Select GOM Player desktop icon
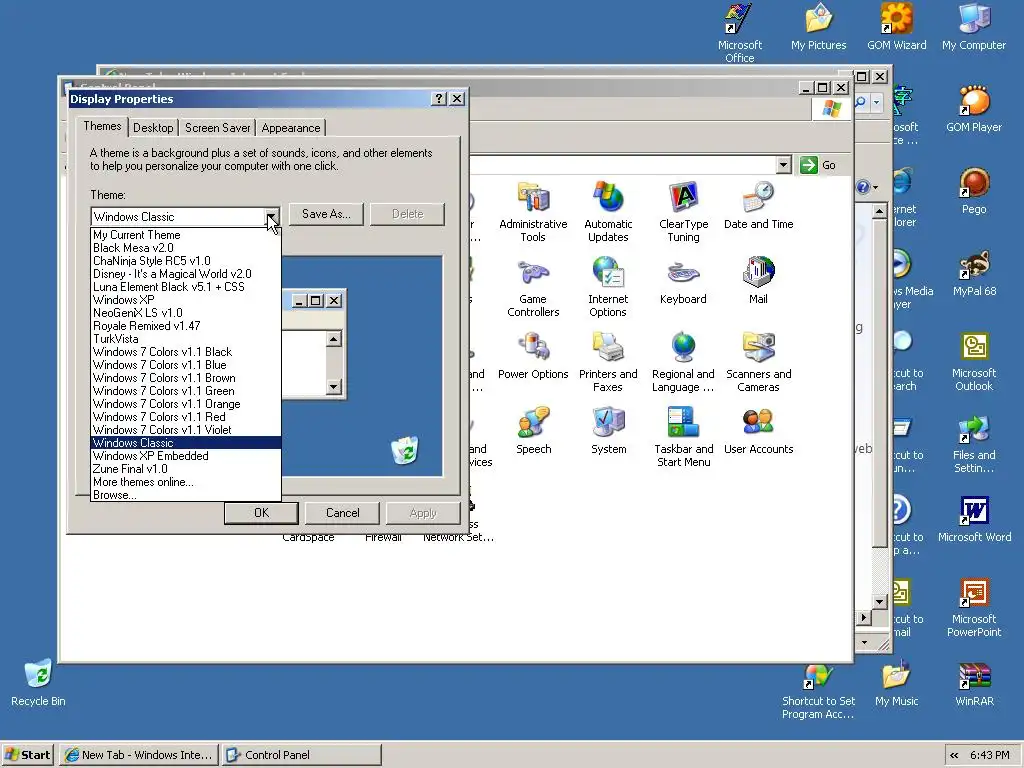1024x768 pixels. point(974,109)
